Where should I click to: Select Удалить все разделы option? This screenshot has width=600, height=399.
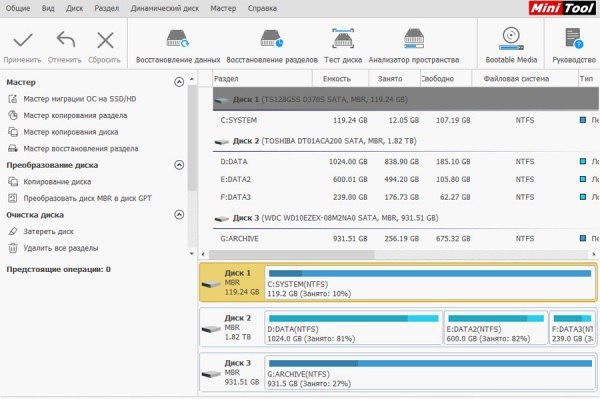pyautogui.click(x=60, y=248)
